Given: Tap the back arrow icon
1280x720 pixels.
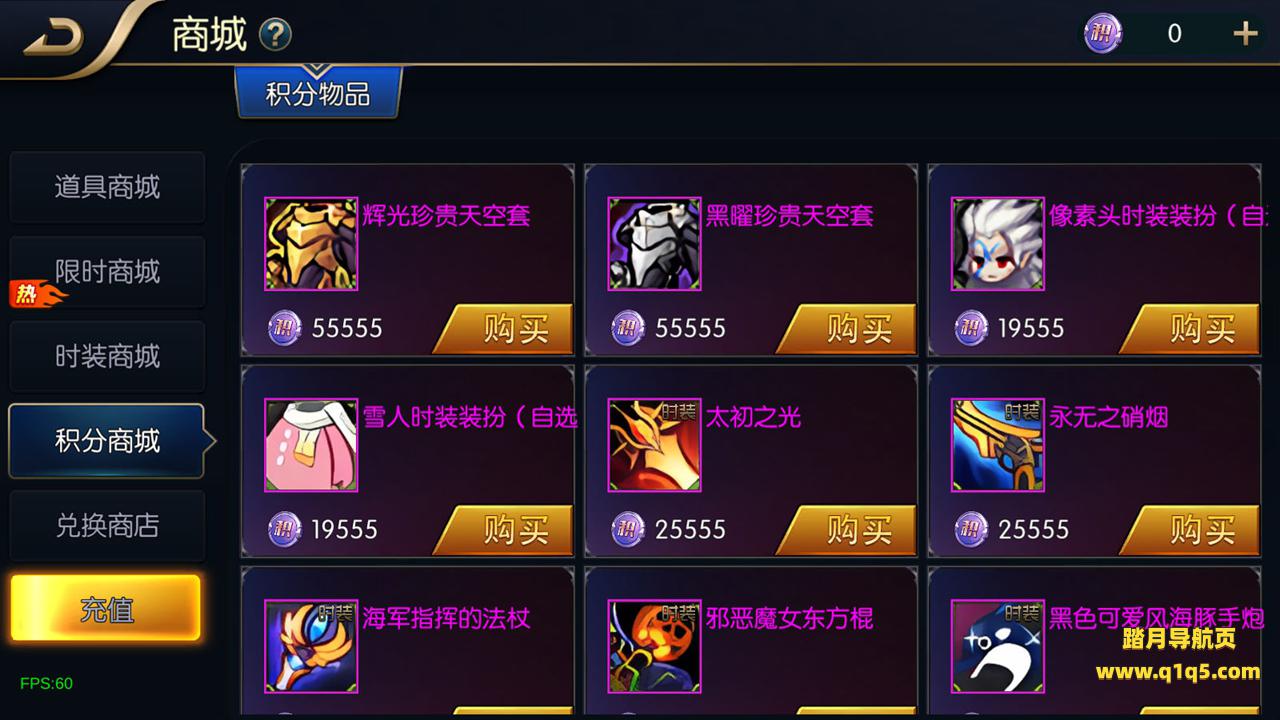Looking at the screenshot, I should point(55,37).
